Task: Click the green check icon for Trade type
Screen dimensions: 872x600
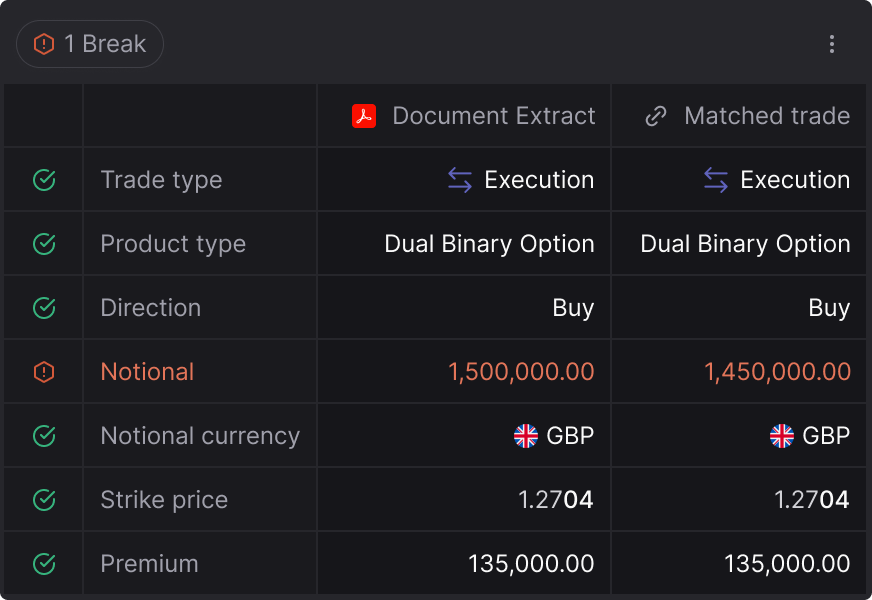Action: tap(44, 180)
